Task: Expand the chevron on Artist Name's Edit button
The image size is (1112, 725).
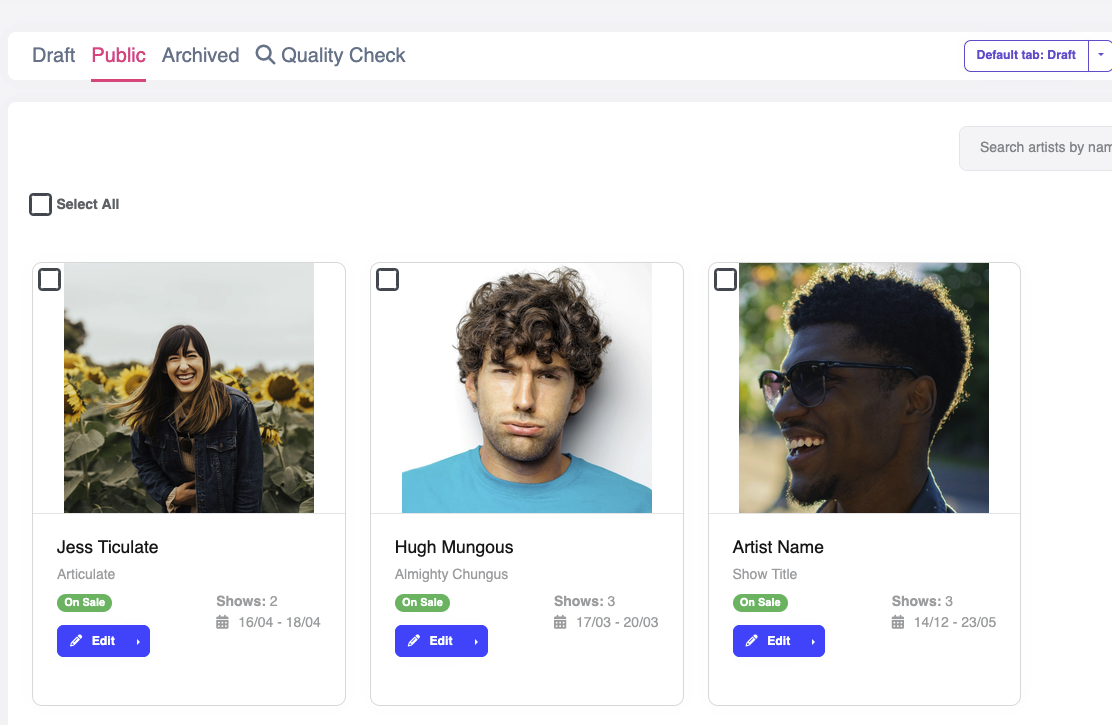Action: 812,641
